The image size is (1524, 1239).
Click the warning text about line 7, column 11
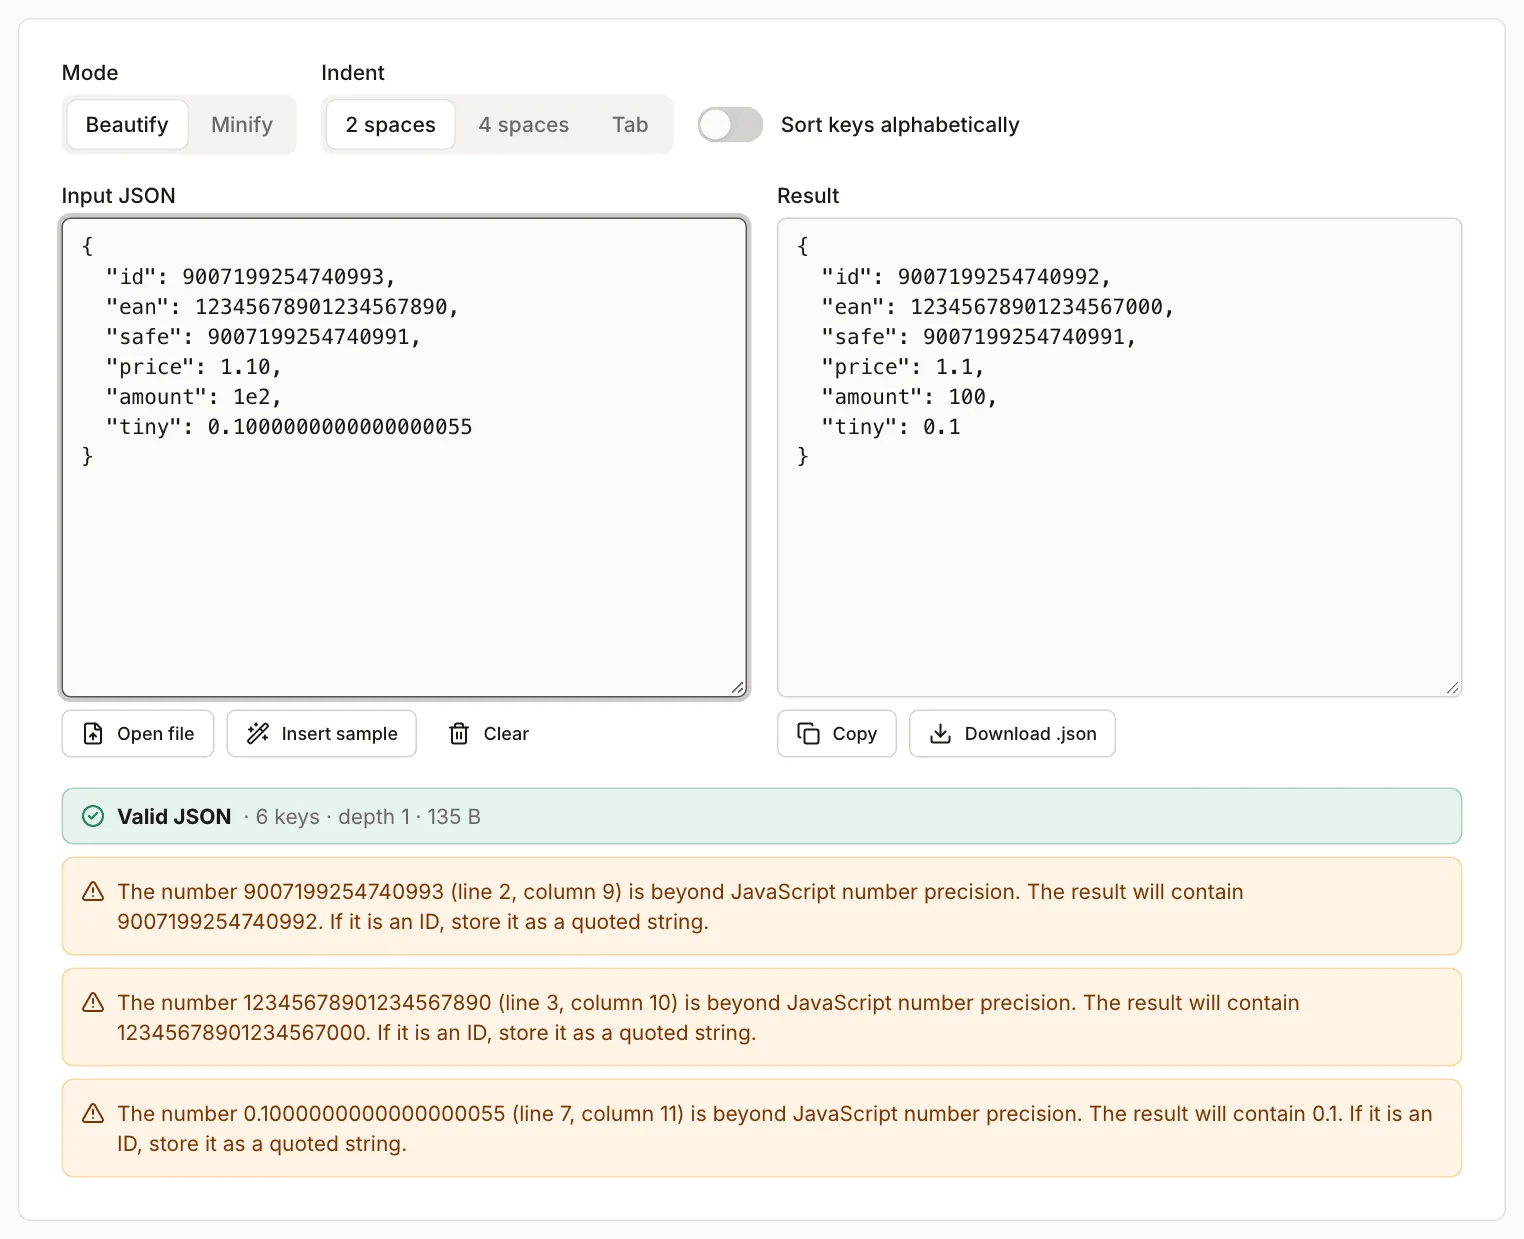775,1129
